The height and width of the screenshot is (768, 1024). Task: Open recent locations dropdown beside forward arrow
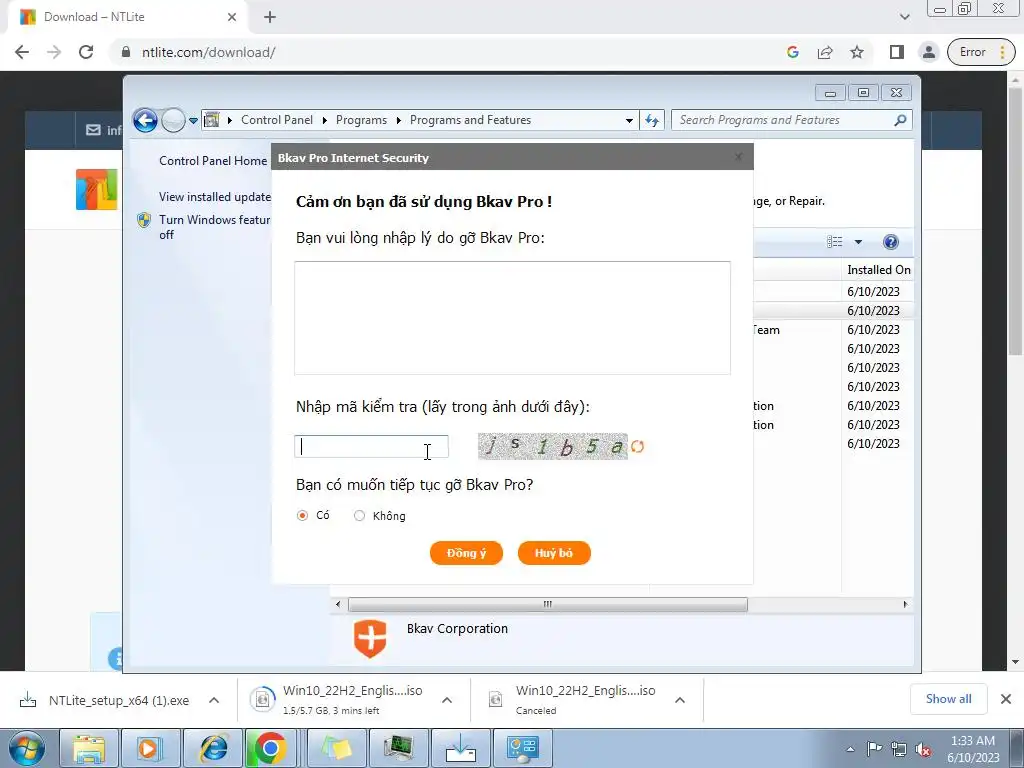(x=193, y=121)
